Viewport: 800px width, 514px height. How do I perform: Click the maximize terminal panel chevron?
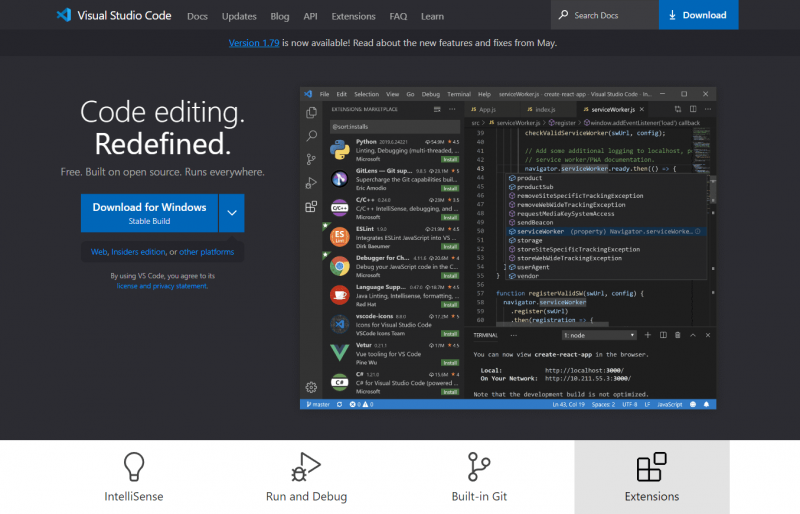tap(693, 335)
